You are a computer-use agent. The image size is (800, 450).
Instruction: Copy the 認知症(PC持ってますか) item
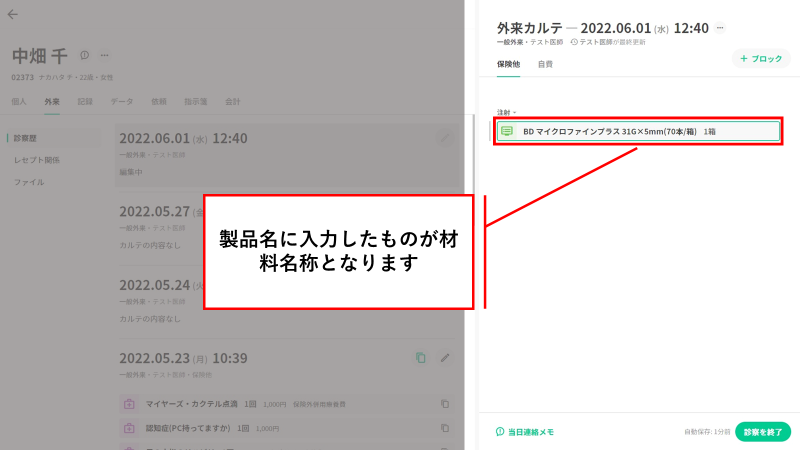click(x=445, y=428)
